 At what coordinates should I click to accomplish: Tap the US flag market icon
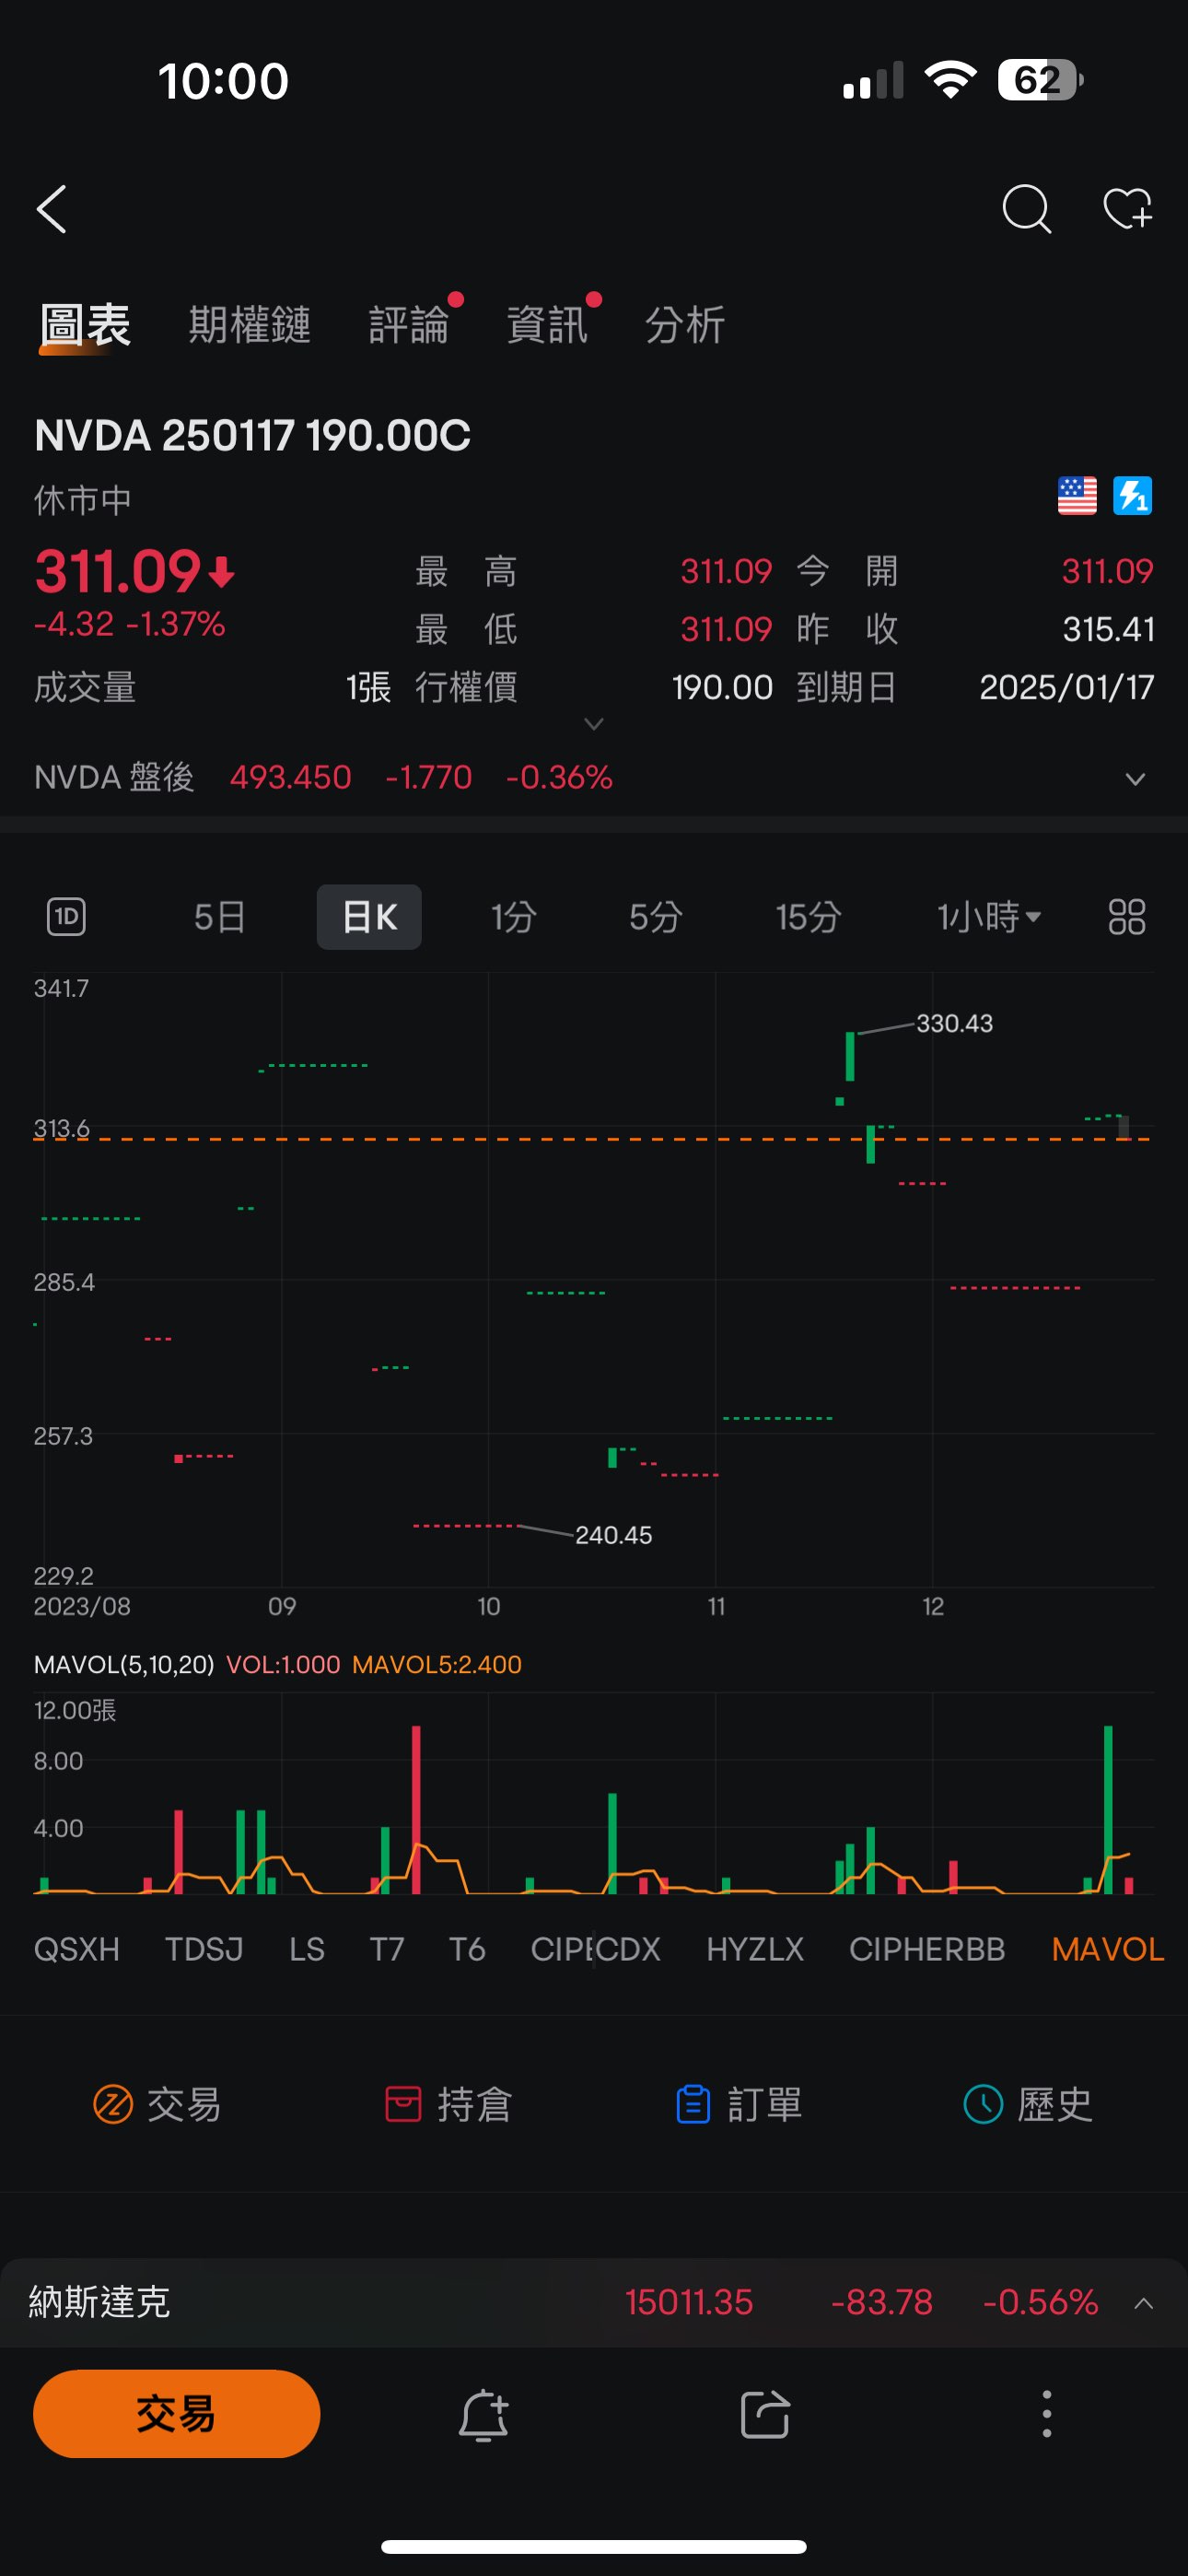[x=1077, y=496]
